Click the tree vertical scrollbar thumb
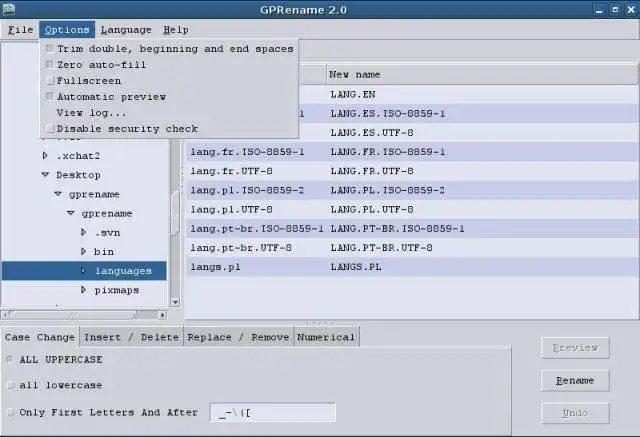The height and width of the screenshot is (437, 640). 175,213
